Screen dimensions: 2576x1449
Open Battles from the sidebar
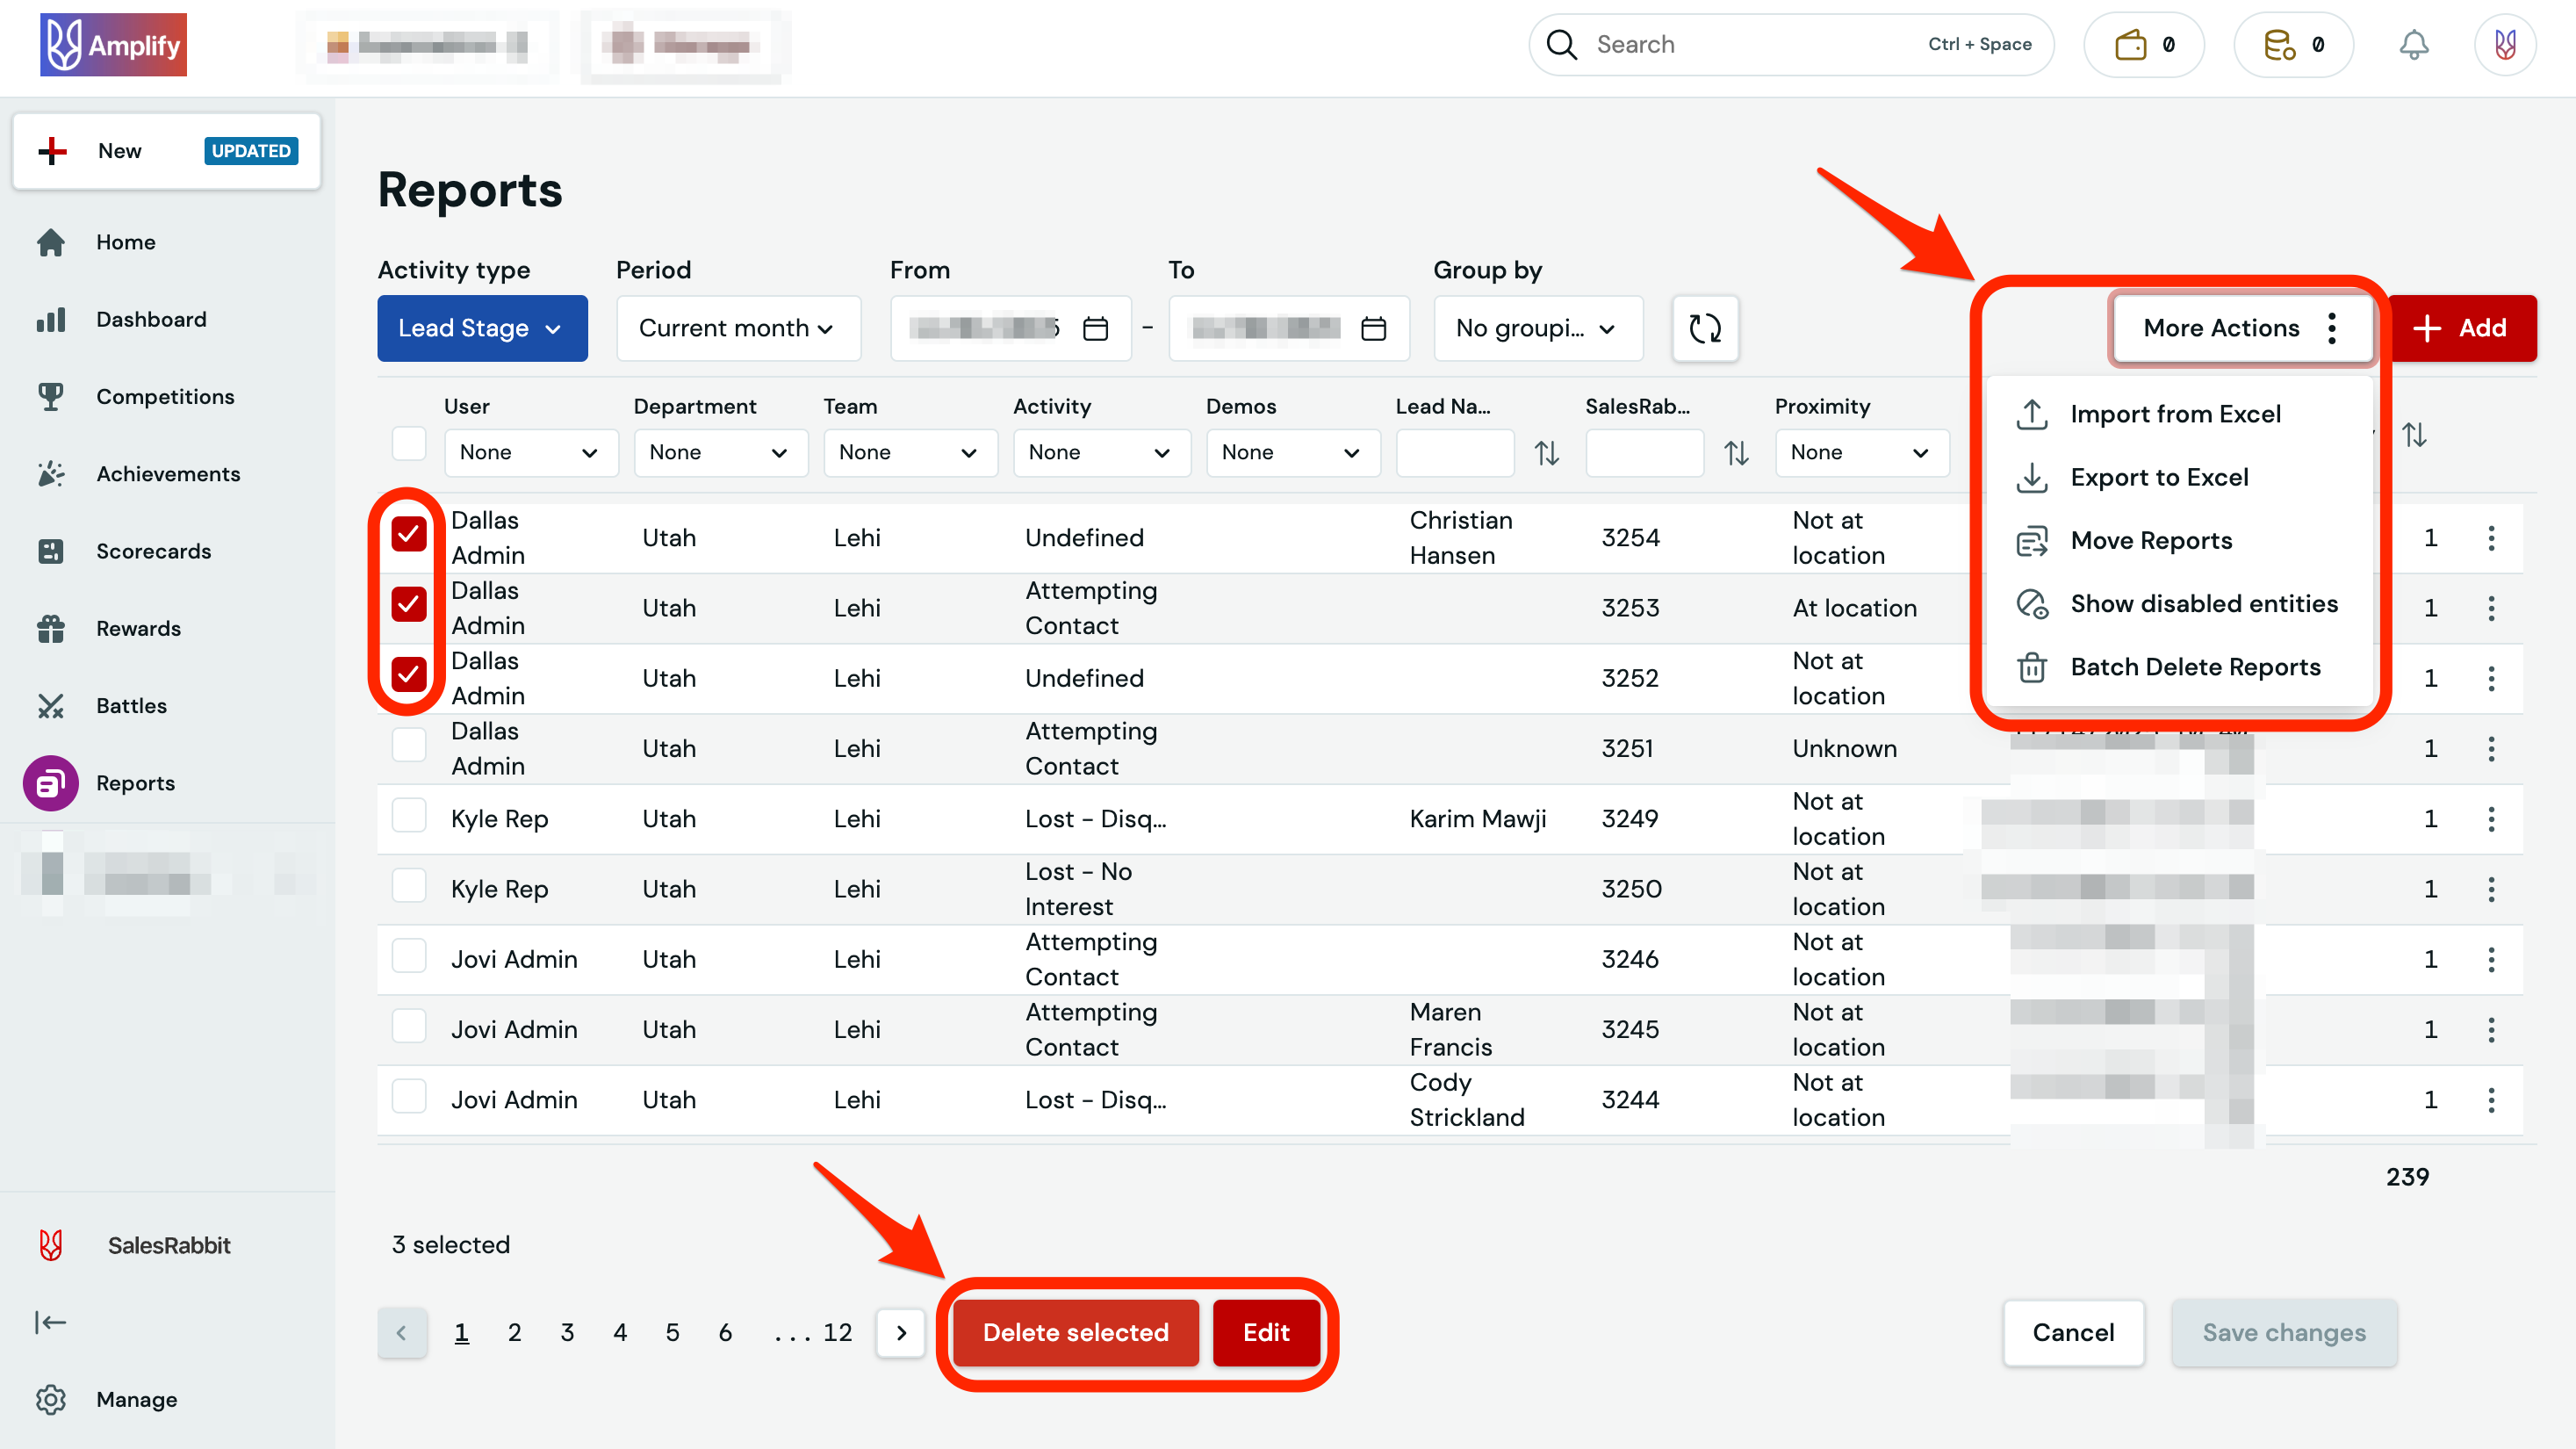[x=130, y=705]
